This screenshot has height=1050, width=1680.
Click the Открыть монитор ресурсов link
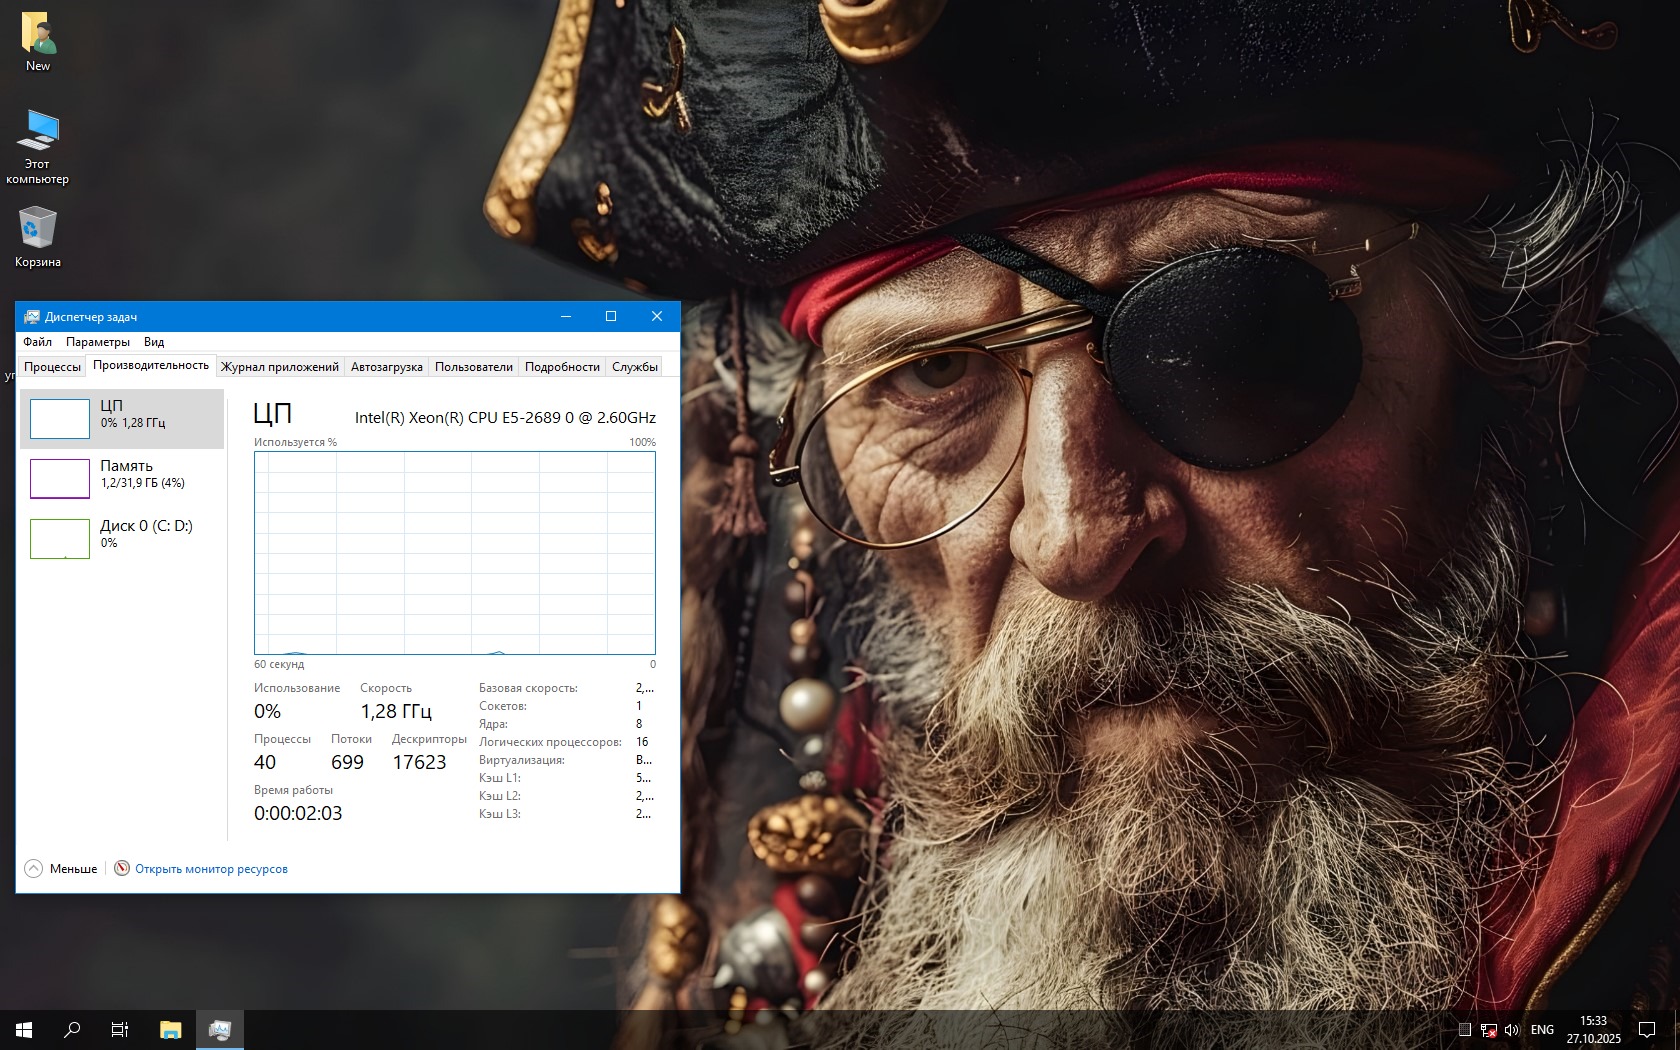click(211, 869)
